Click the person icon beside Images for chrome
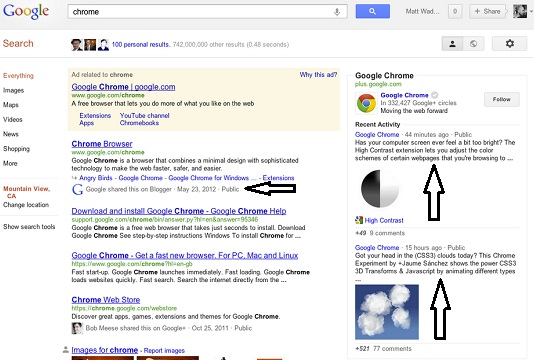 point(66,350)
